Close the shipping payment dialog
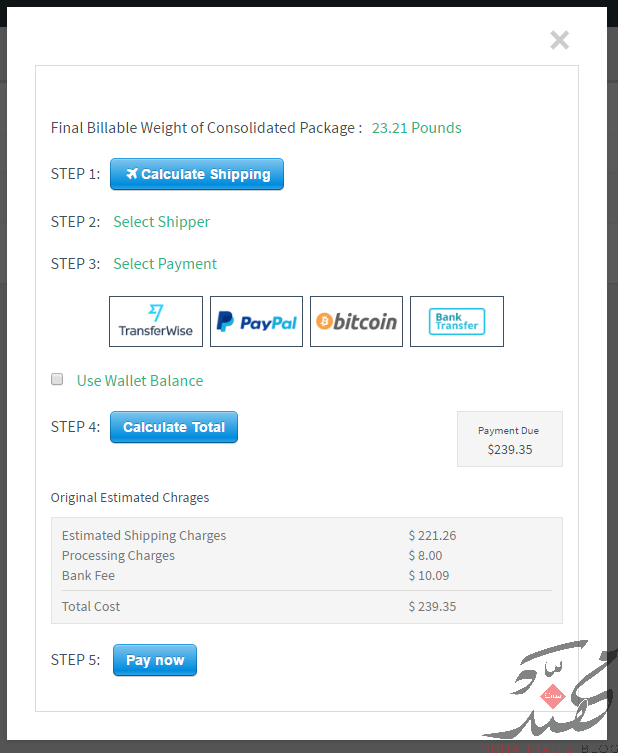This screenshot has width=618, height=753. [x=559, y=40]
